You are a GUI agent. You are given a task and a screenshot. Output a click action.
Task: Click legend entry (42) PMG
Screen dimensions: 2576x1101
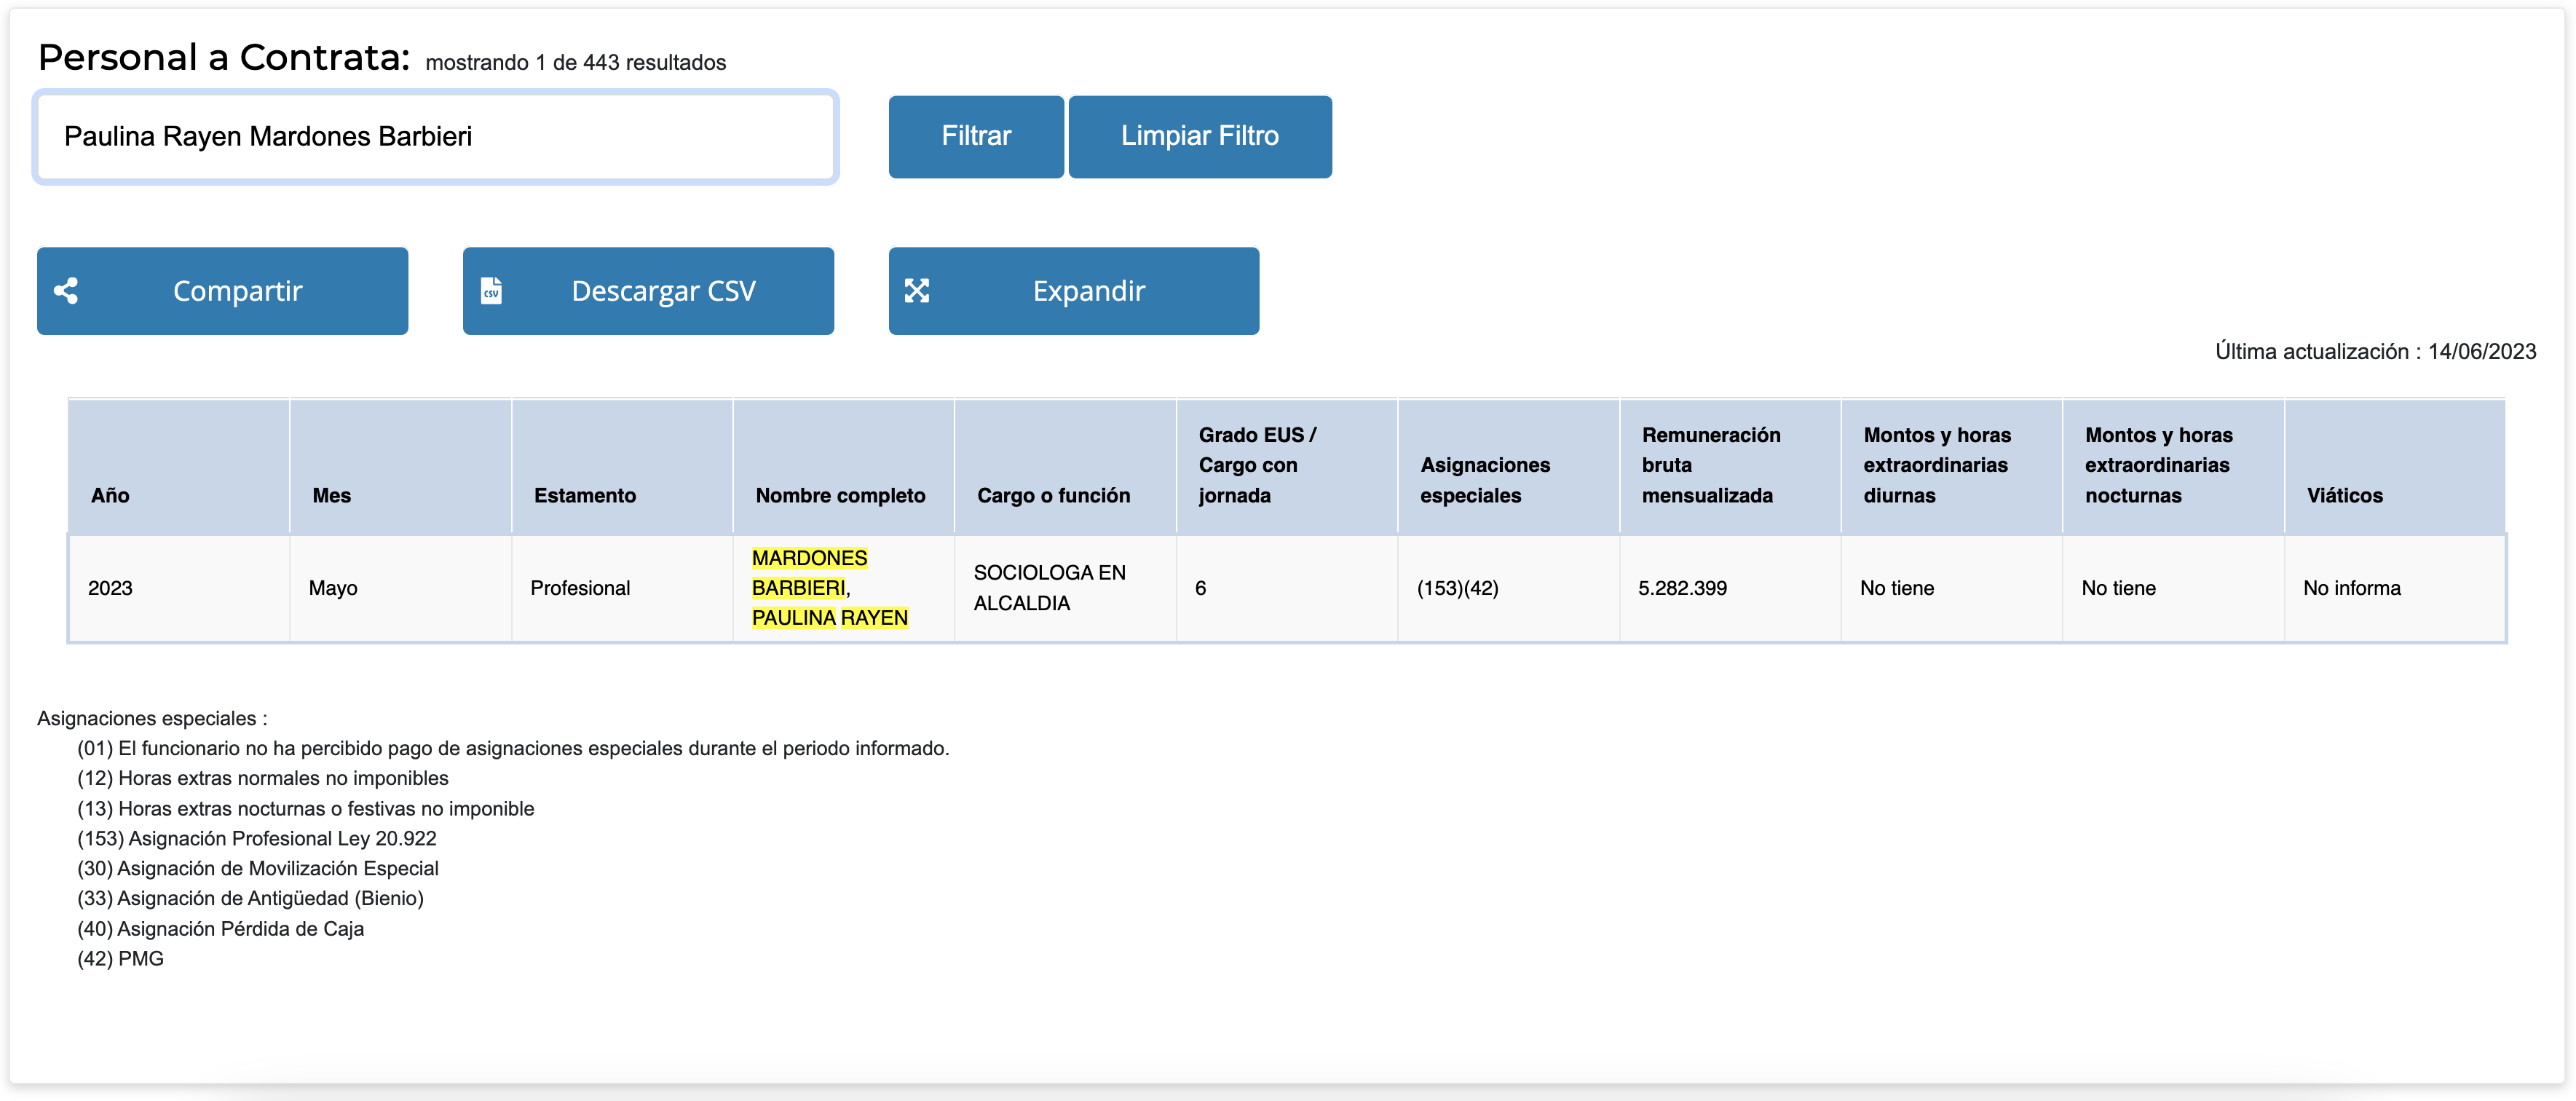pos(121,958)
